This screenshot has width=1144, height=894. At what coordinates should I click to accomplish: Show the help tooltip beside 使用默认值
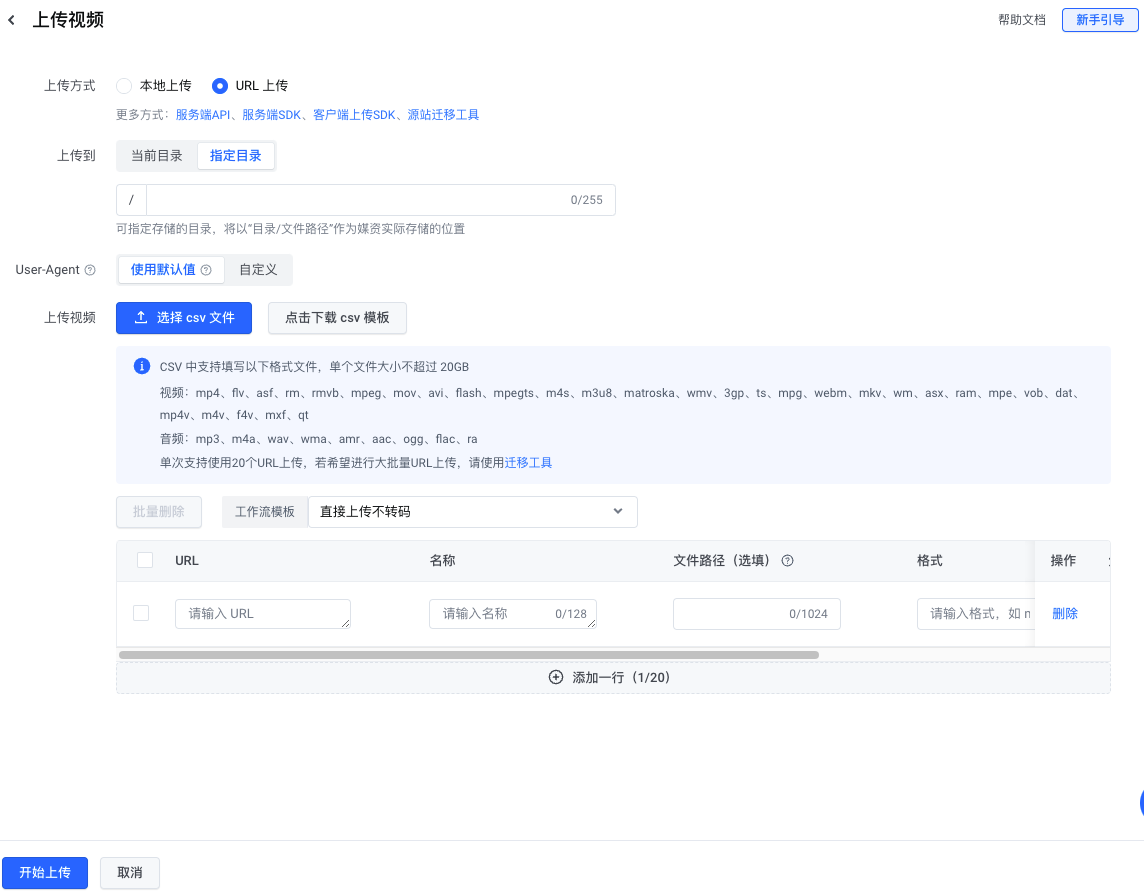(x=206, y=270)
